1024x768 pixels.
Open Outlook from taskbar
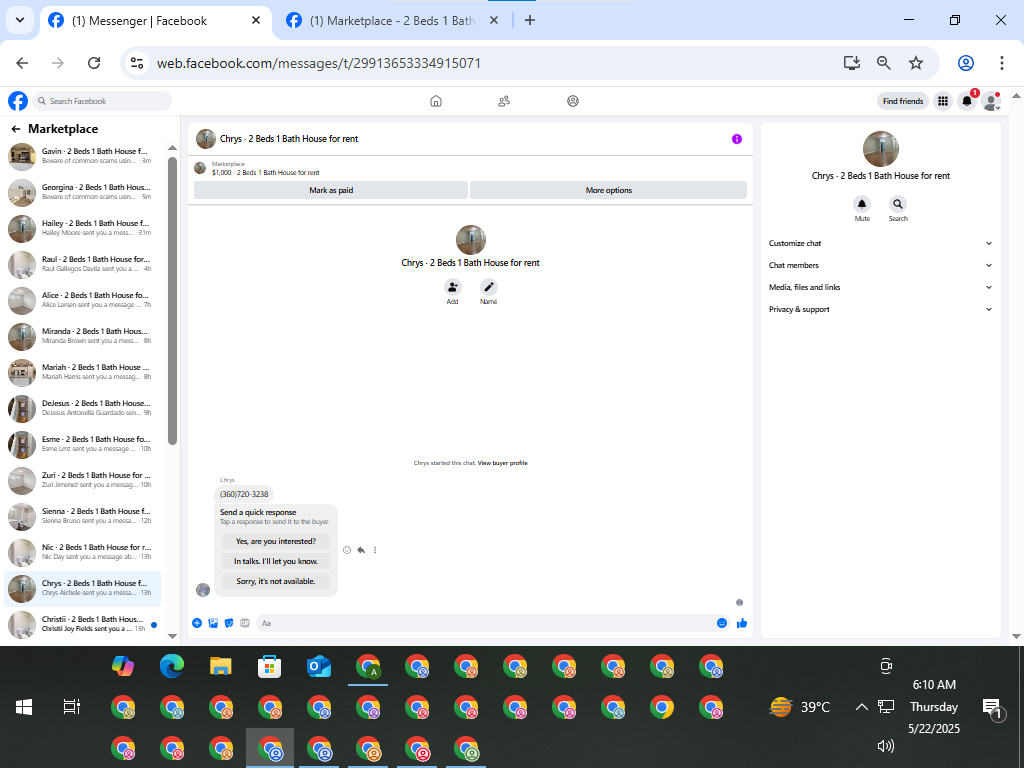point(319,667)
